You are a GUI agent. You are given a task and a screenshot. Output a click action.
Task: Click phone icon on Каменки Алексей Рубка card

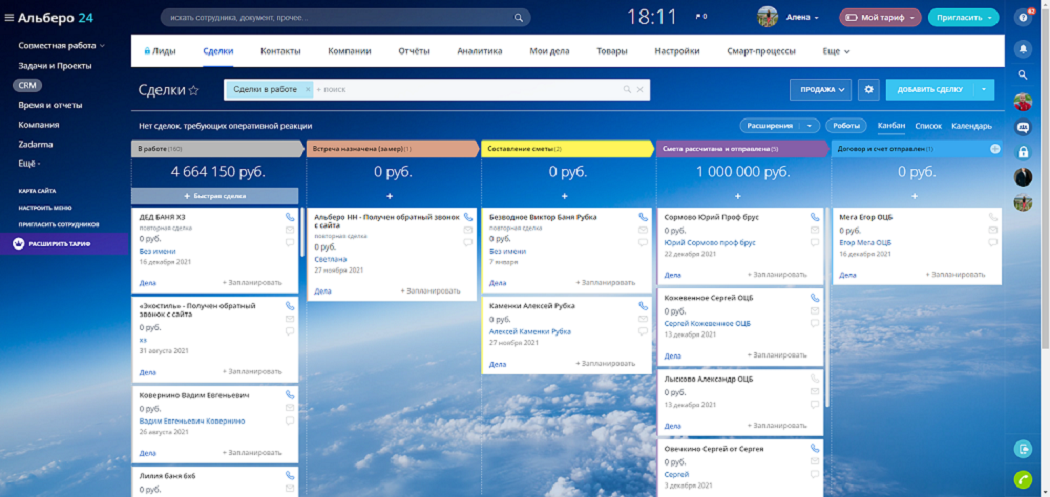tap(643, 305)
